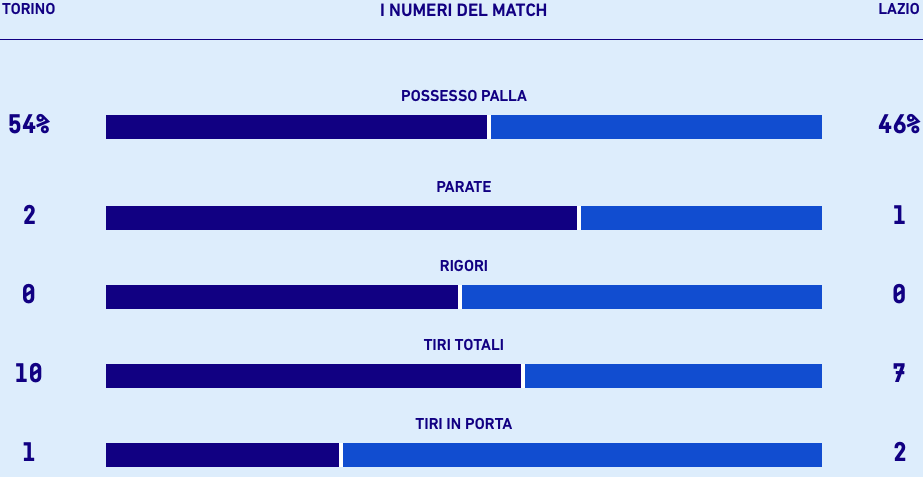Select Torino's 54% possession value

[29, 125]
